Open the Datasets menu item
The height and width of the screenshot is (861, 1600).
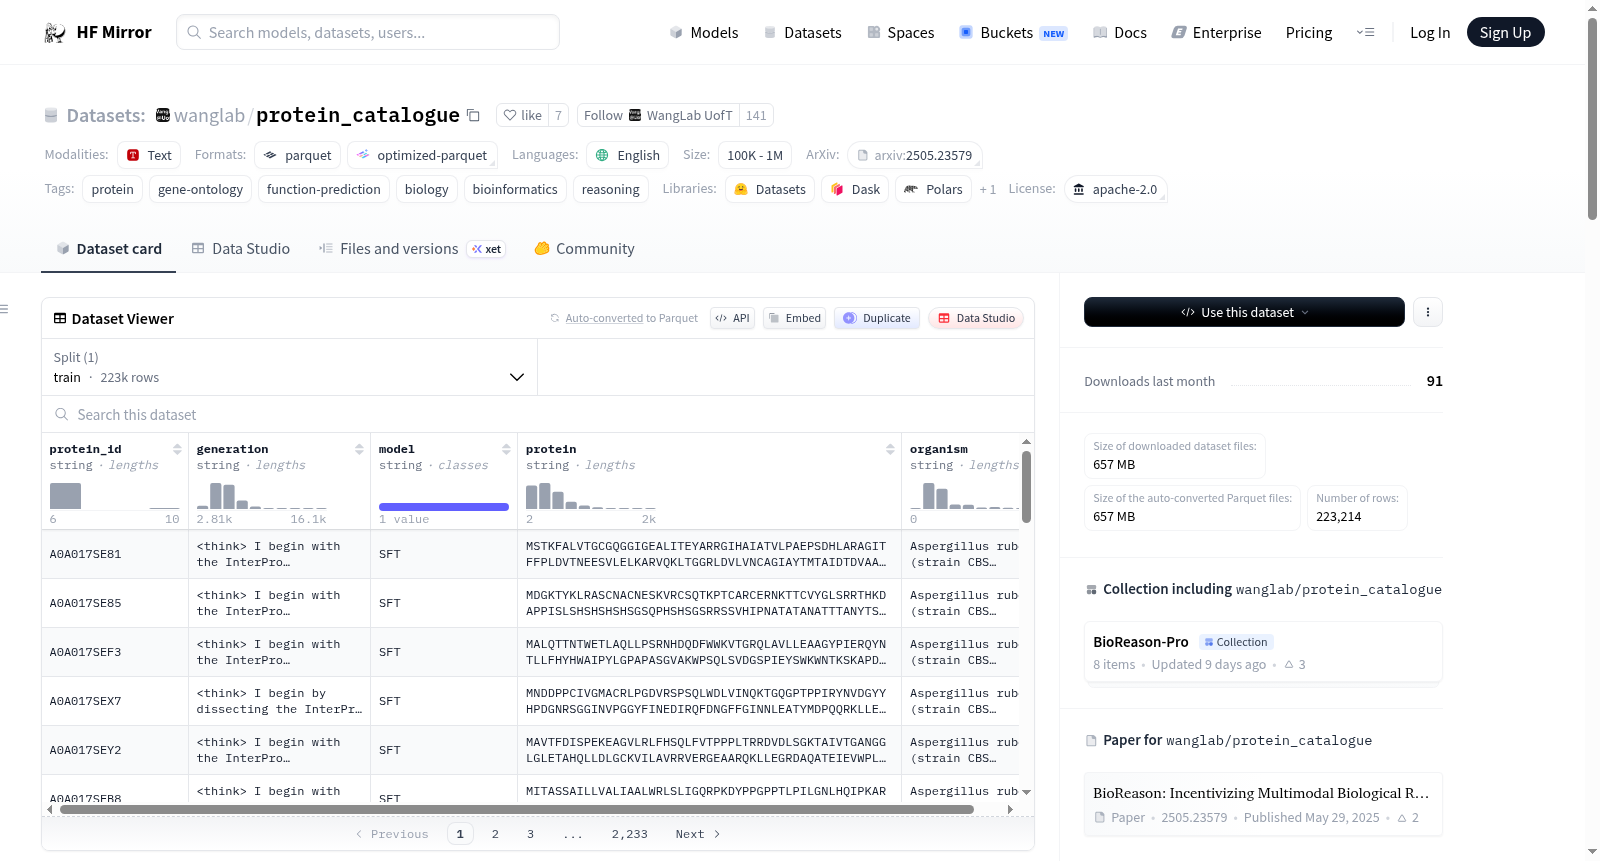802,33
